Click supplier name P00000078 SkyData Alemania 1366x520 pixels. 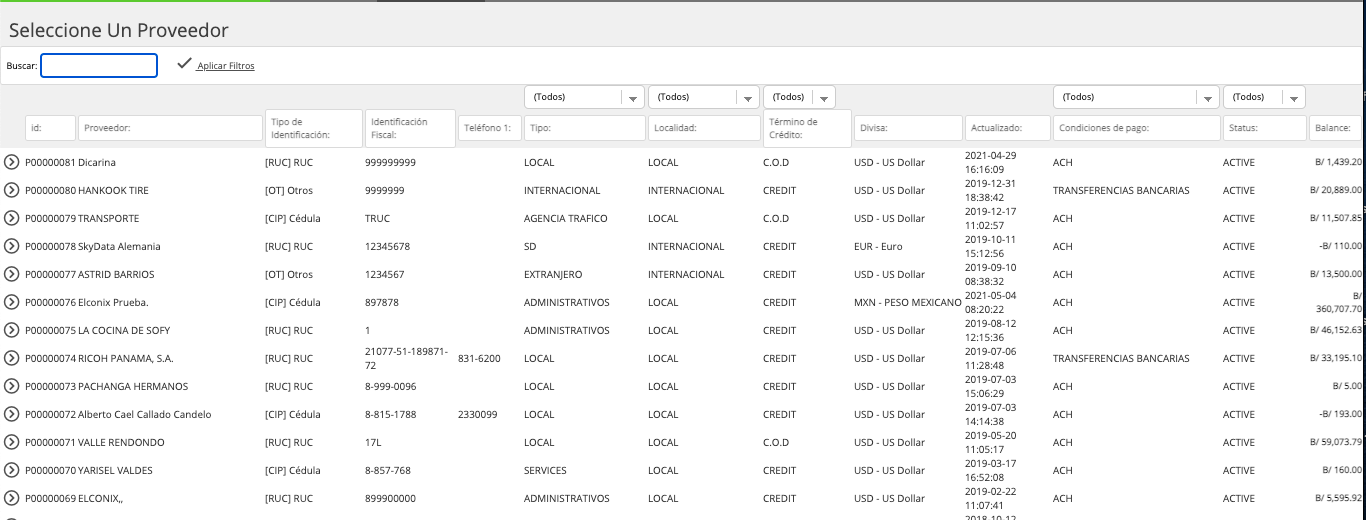(93, 246)
